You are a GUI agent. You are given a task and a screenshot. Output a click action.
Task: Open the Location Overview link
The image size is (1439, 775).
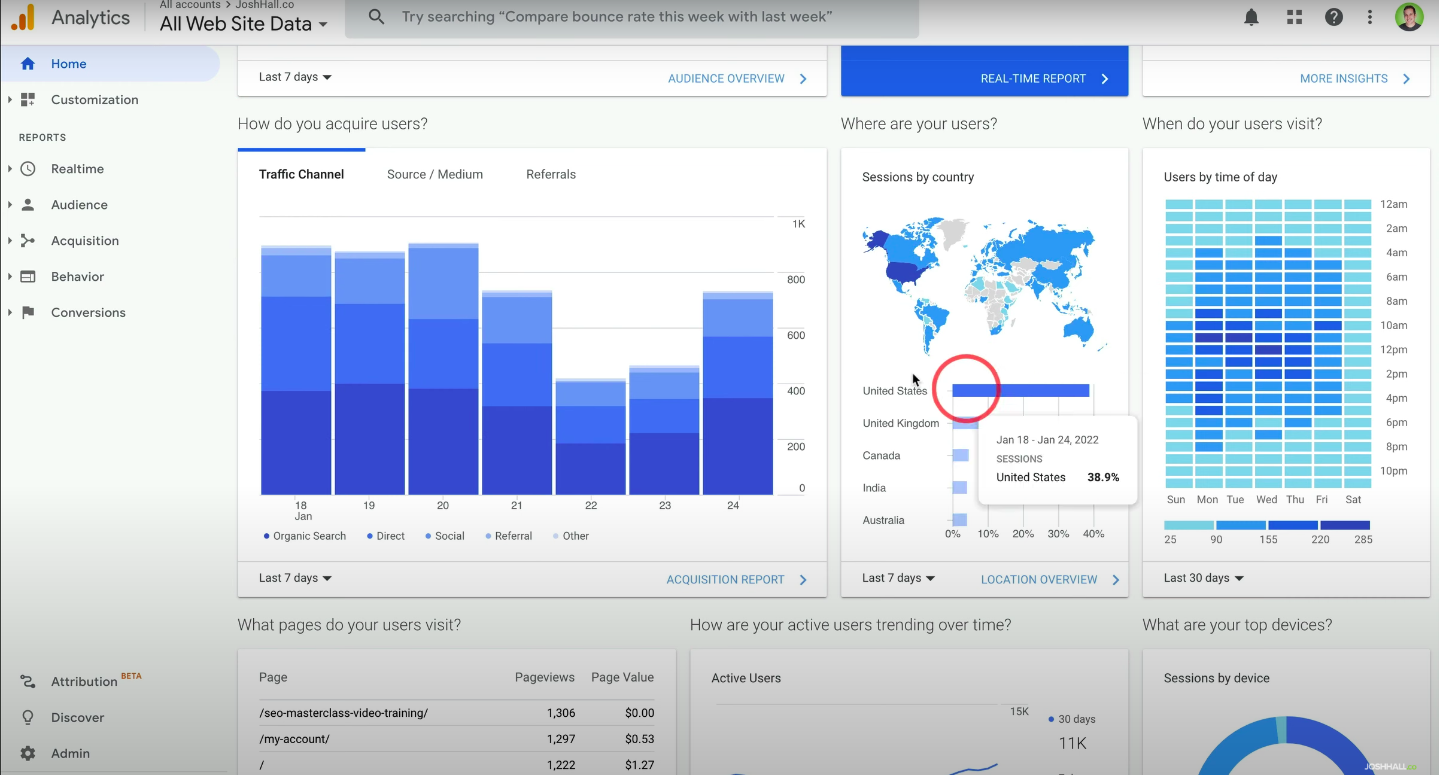[x=1049, y=579]
